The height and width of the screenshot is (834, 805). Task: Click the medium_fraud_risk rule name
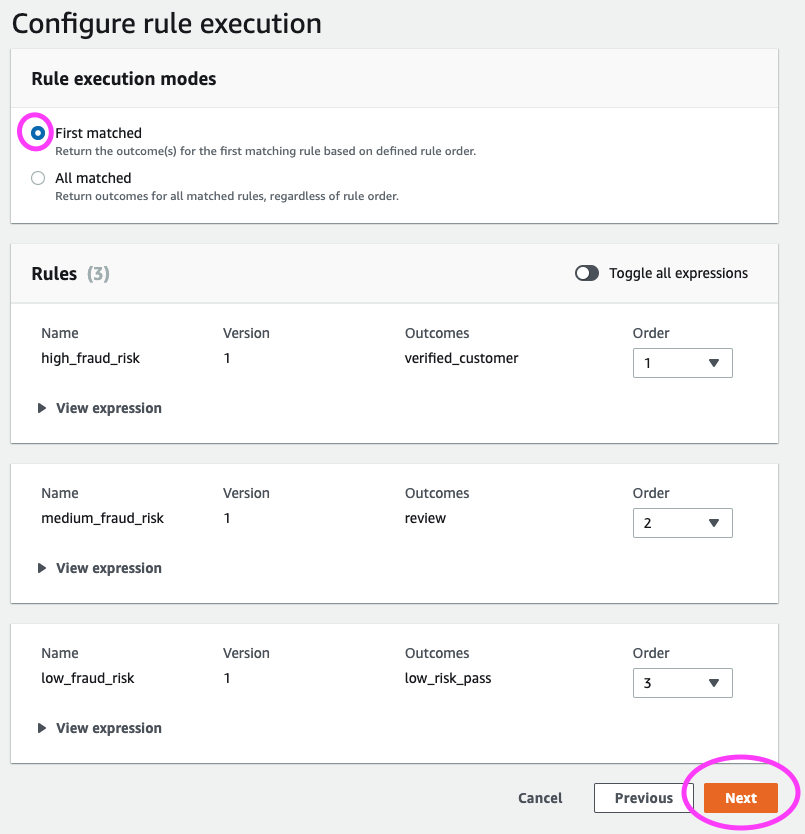pyautogui.click(x=102, y=518)
